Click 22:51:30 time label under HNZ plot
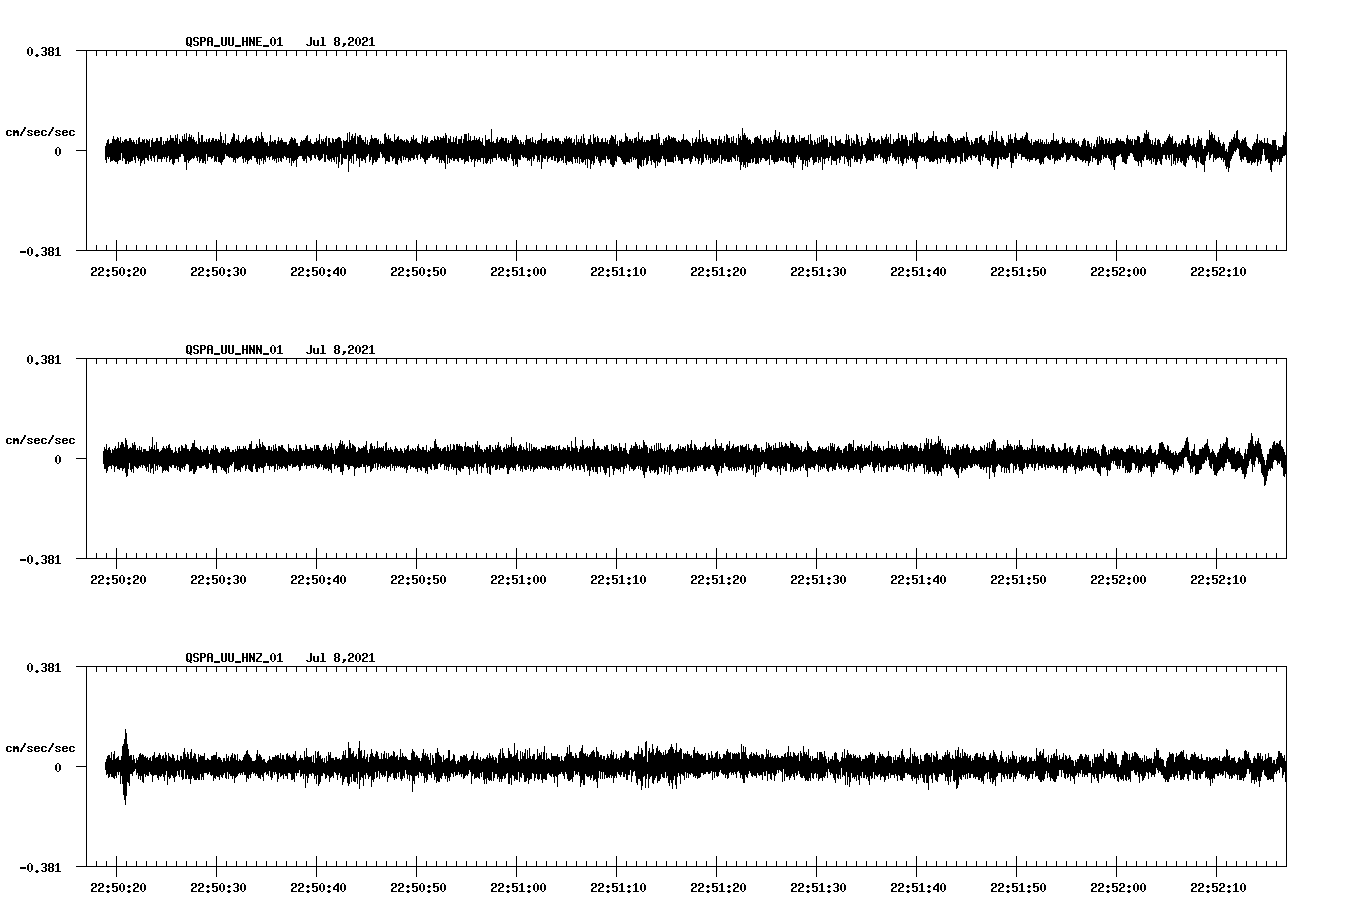Viewport: 1358px width, 924px height. pyautogui.click(x=818, y=888)
